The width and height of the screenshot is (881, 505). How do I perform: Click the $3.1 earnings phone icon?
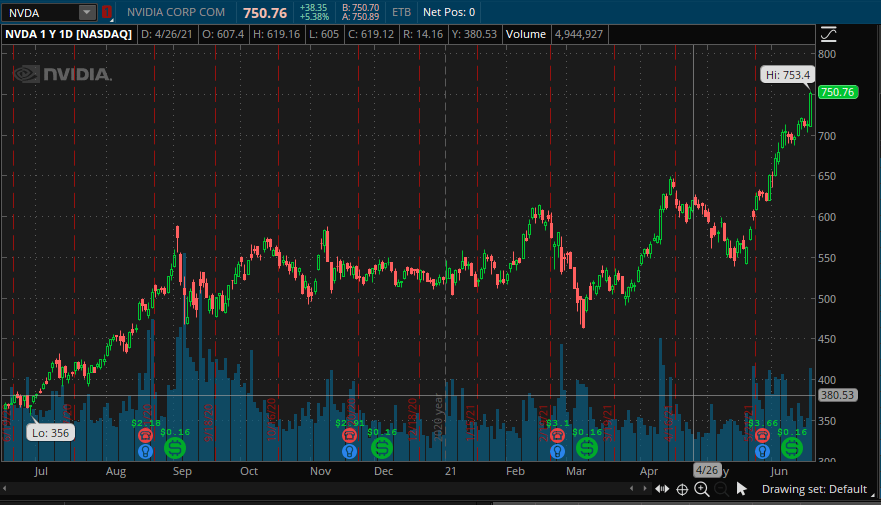[557, 435]
